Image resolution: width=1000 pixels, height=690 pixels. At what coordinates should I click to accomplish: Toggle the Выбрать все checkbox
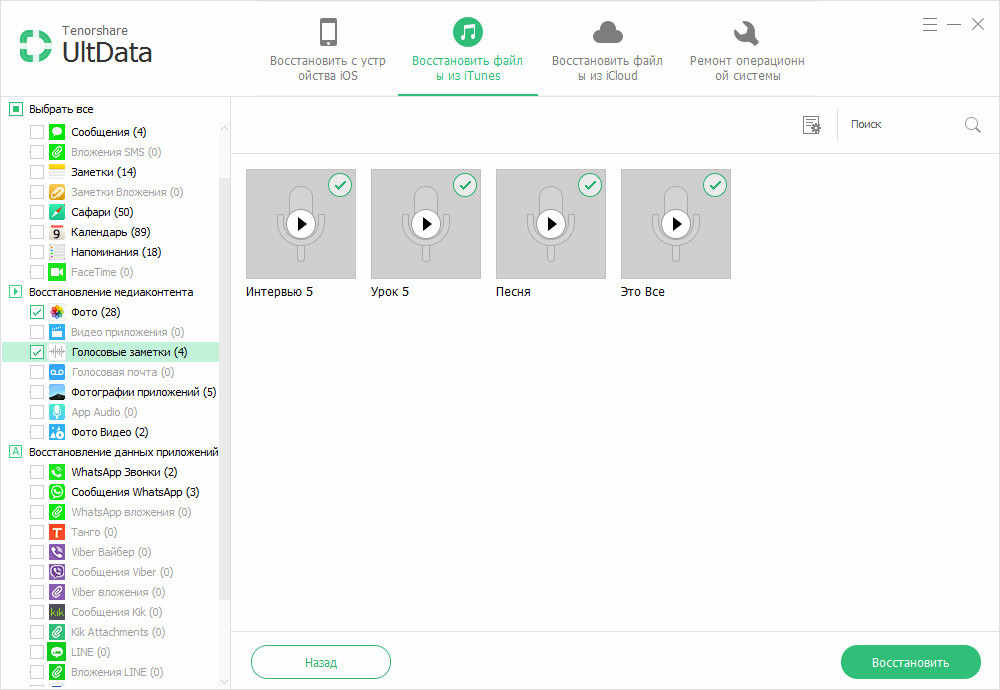[x=16, y=109]
